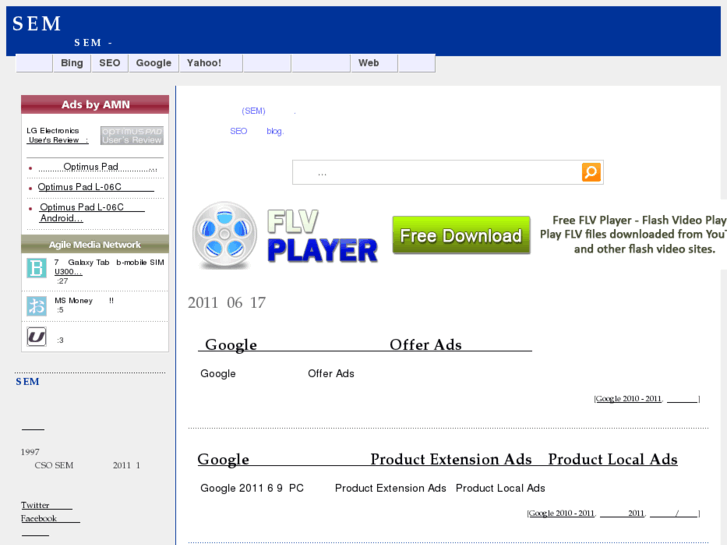Click the FLV PLAYER logo text
Image resolution: width=727 pixels, height=545 pixels.
[x=322, y=237]
